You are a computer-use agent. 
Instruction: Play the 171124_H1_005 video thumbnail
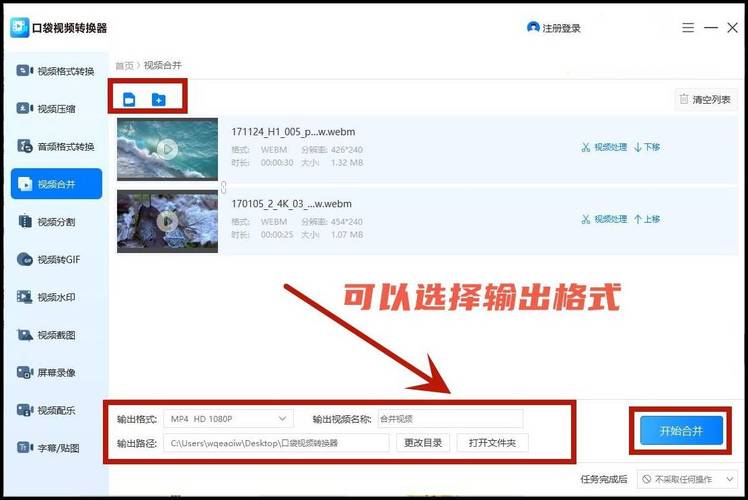click(167, 149)
